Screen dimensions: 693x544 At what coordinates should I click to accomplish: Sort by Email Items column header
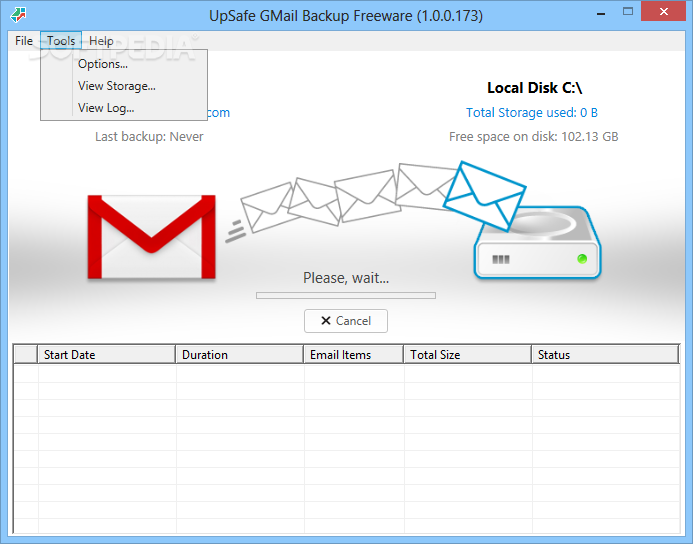[354, 355]
